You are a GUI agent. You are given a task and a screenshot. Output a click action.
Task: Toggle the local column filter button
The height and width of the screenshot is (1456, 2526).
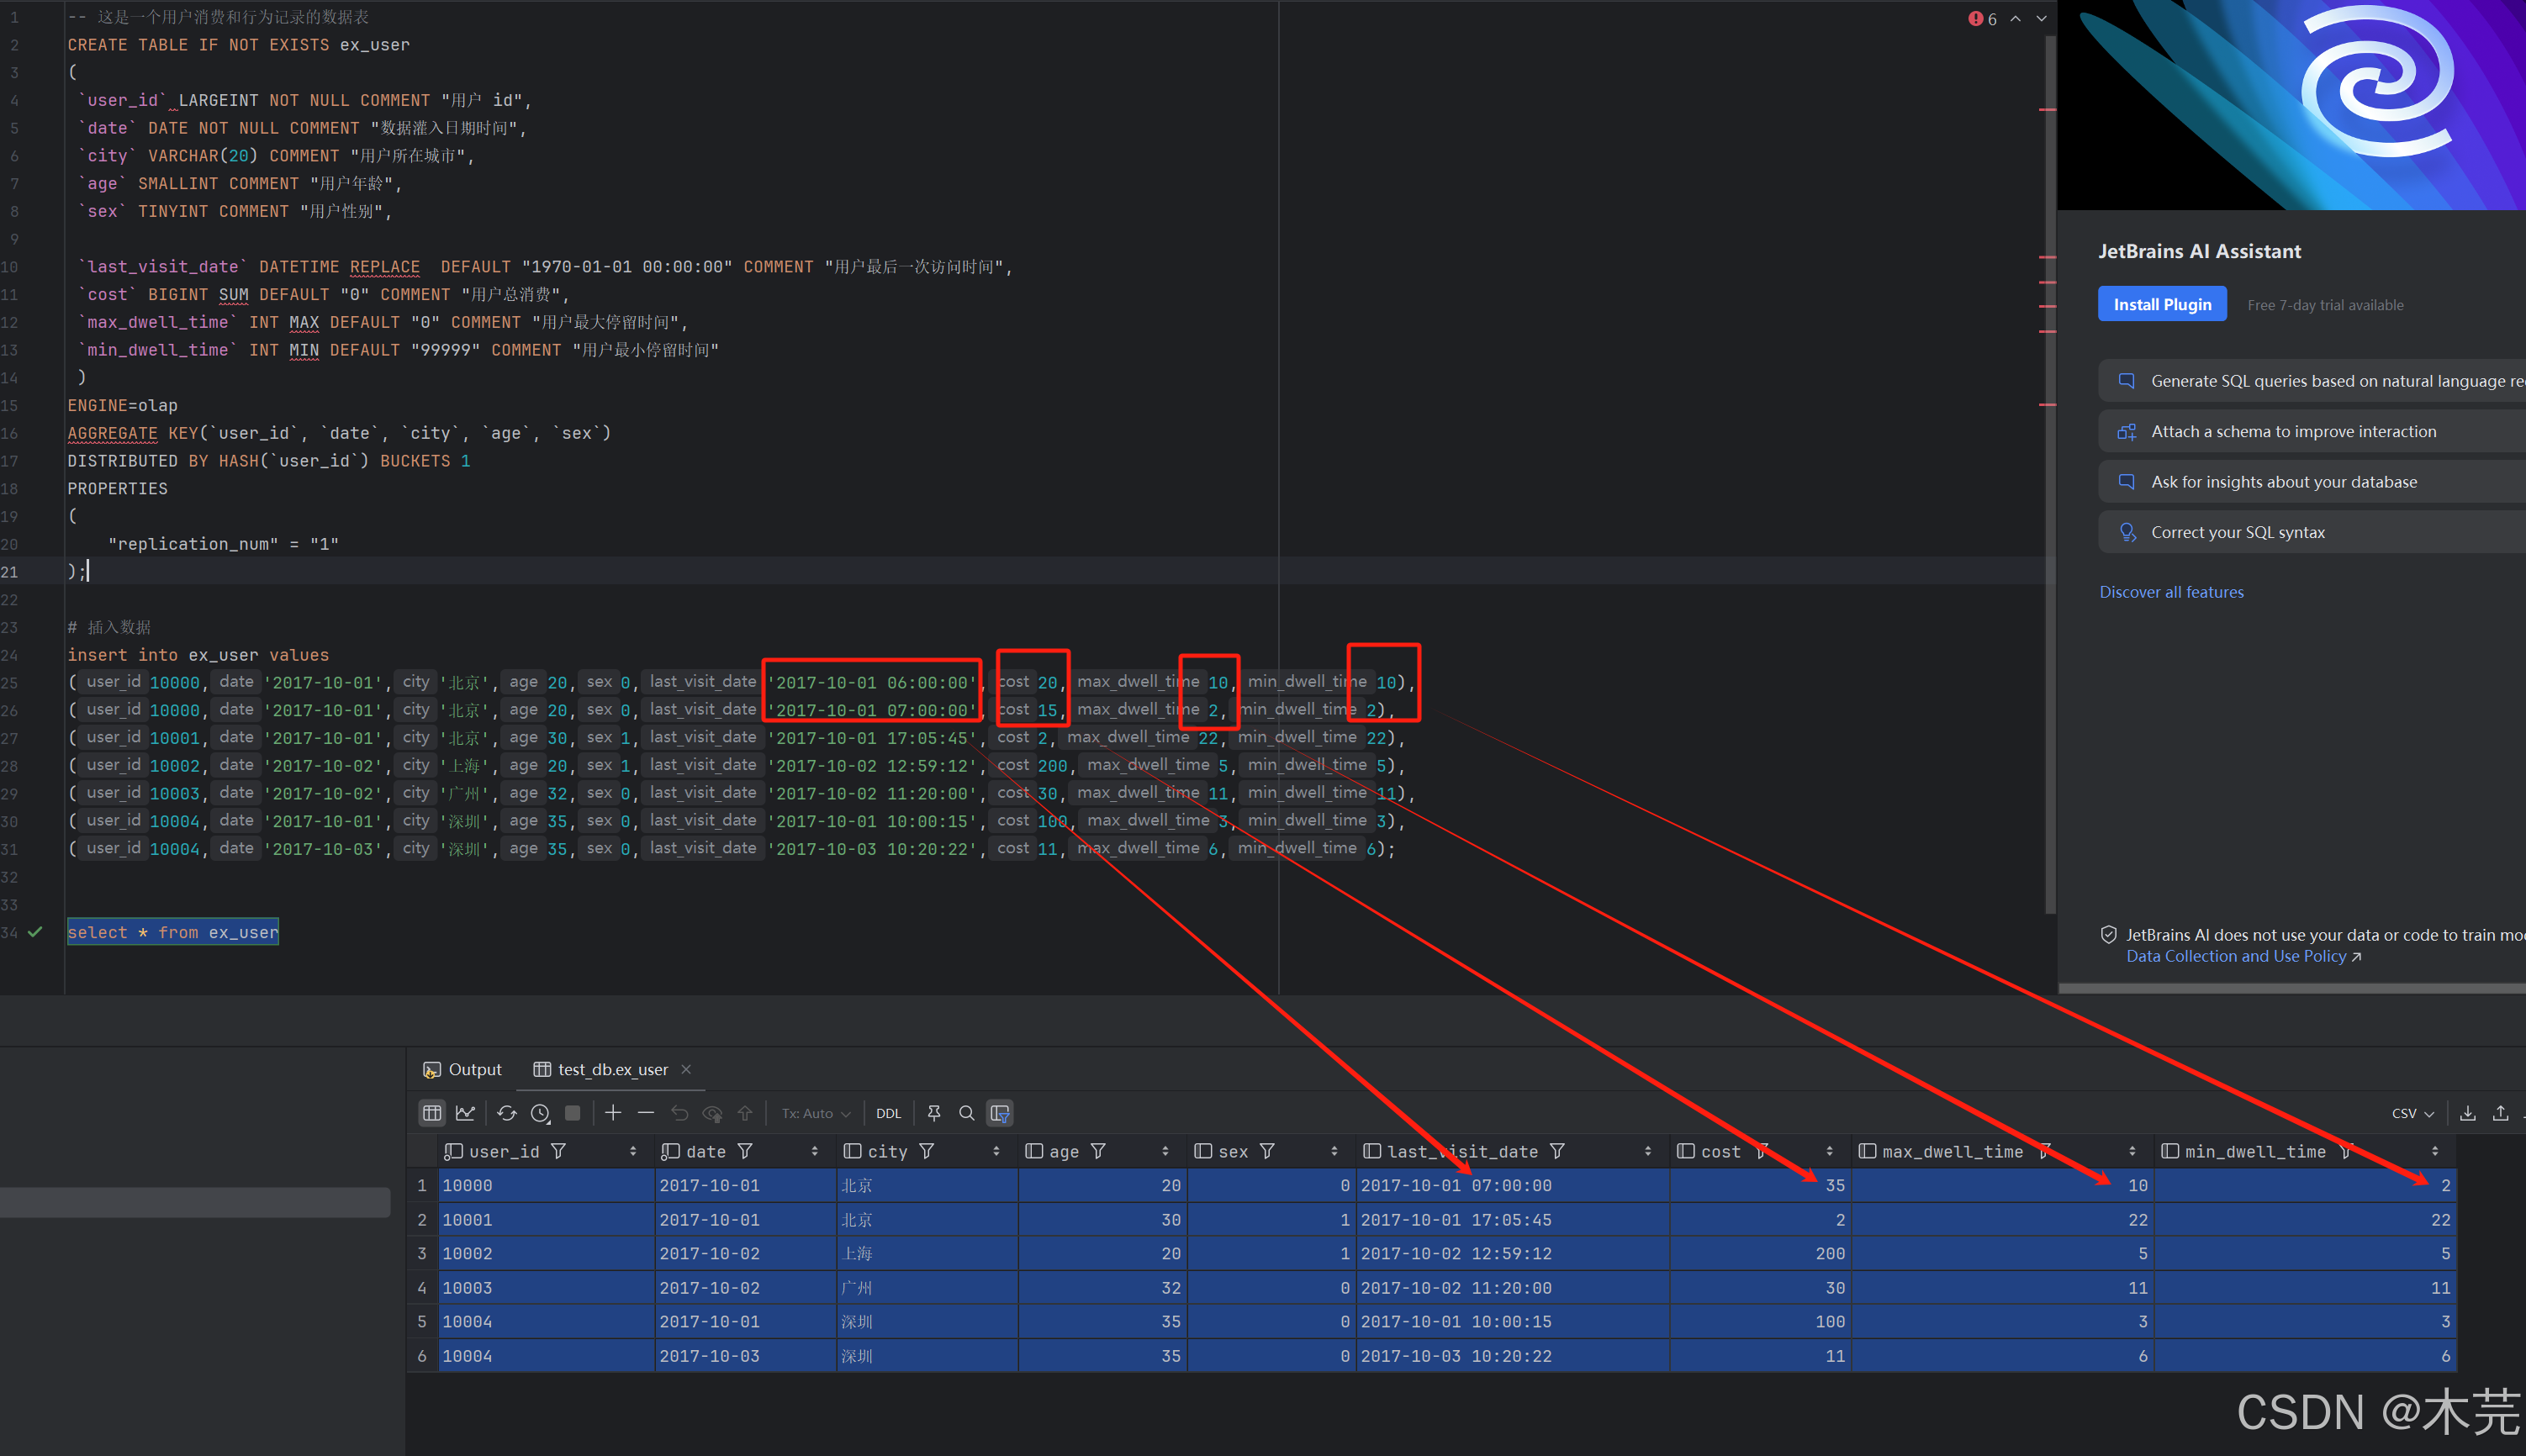[1000, 1113]
